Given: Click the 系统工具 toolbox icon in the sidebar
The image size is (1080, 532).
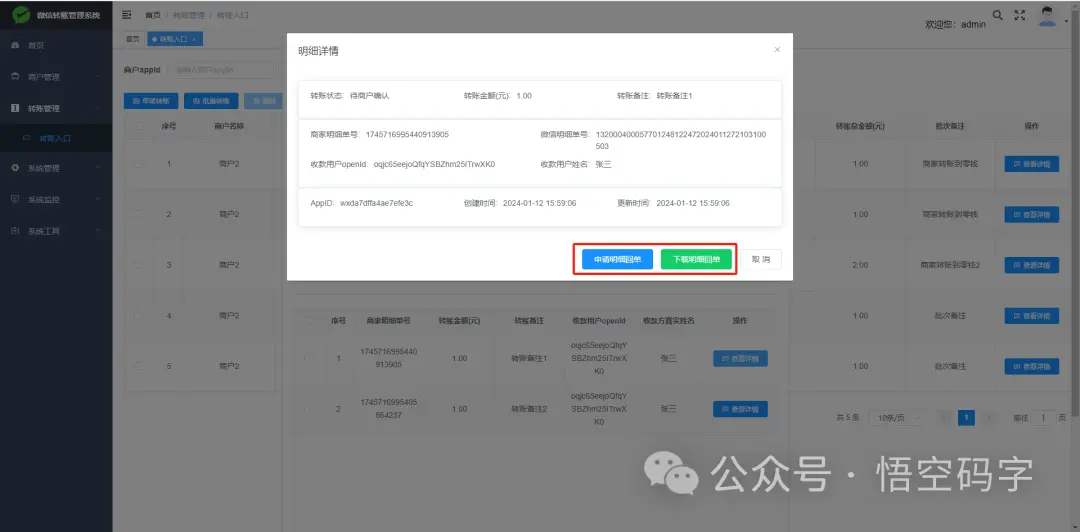Looking at the screenshot, I should [x=14, y=231].
